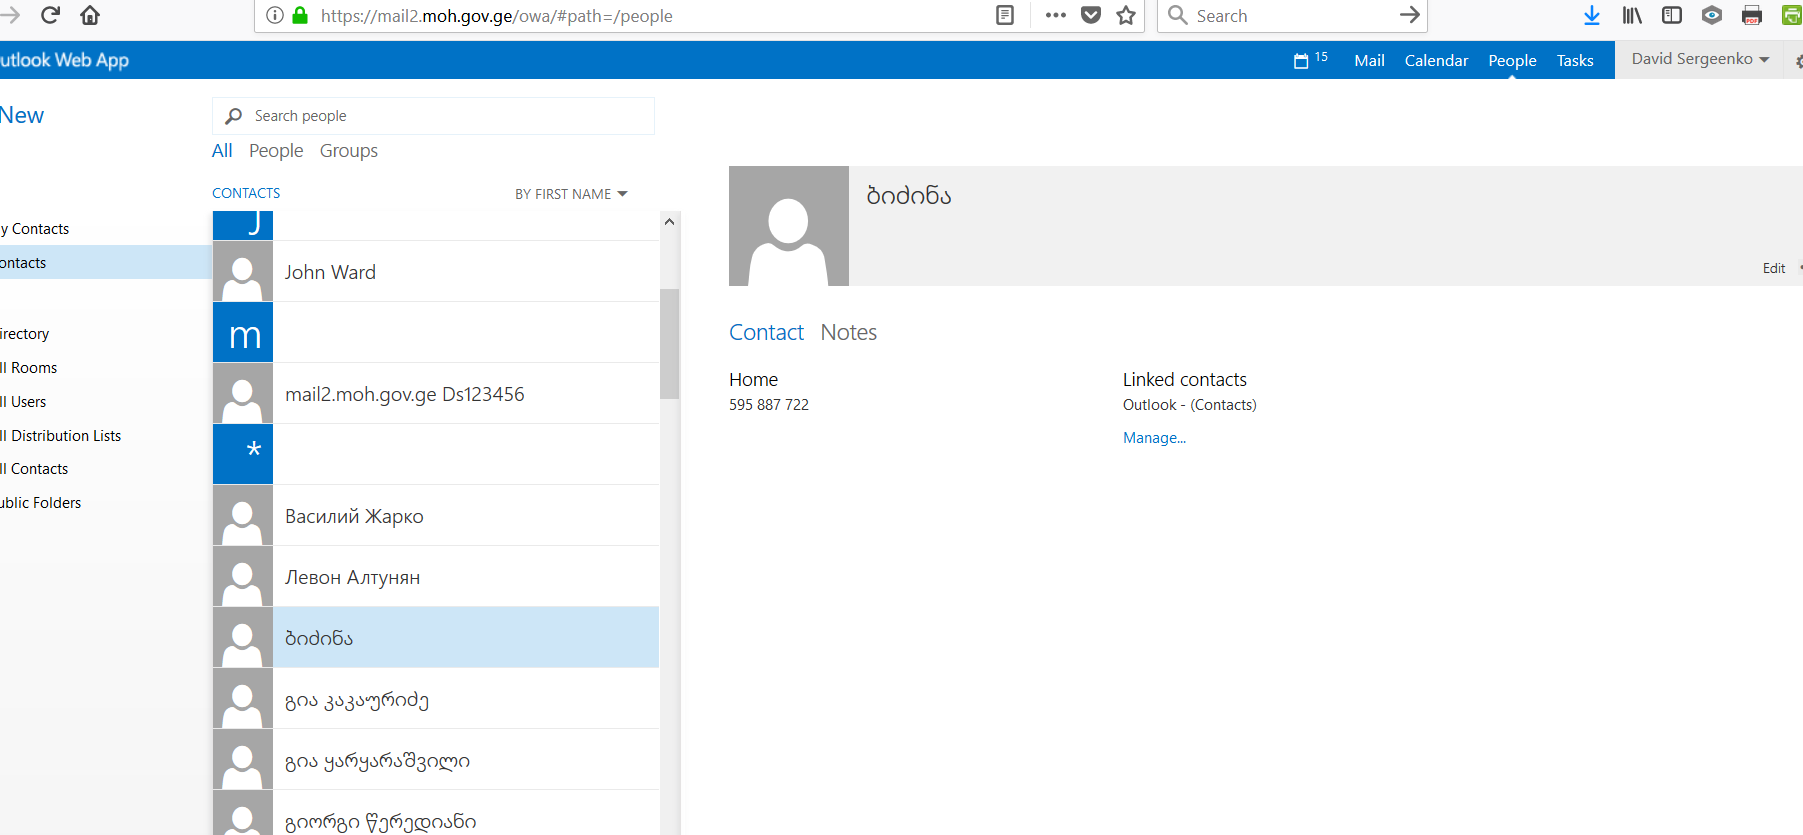Toggle reader view icon in address bar

[1005, 15]
